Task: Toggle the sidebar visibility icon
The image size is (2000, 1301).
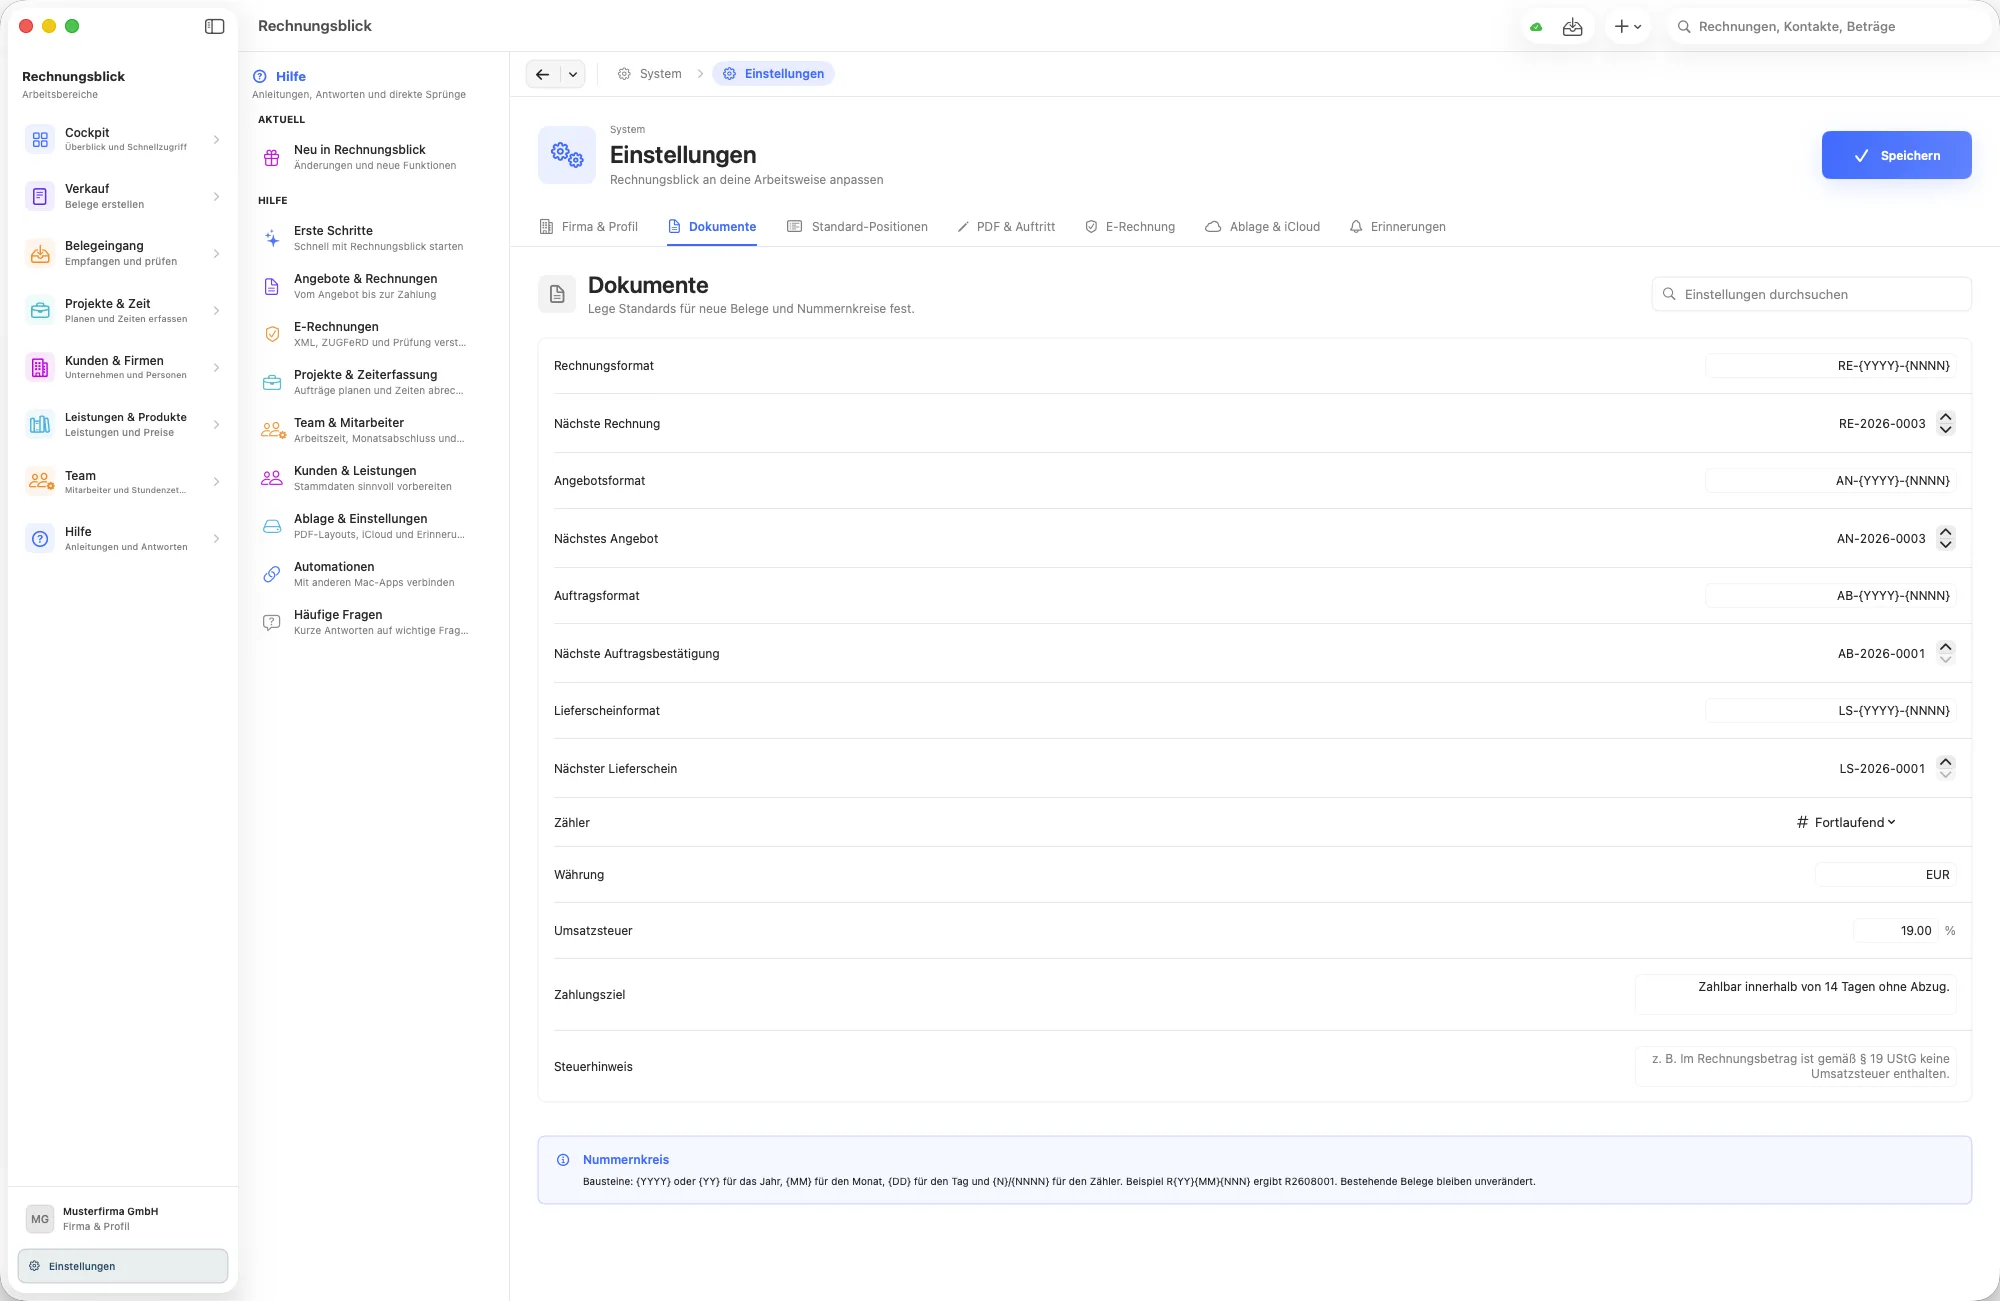Action: coord(214,26)
